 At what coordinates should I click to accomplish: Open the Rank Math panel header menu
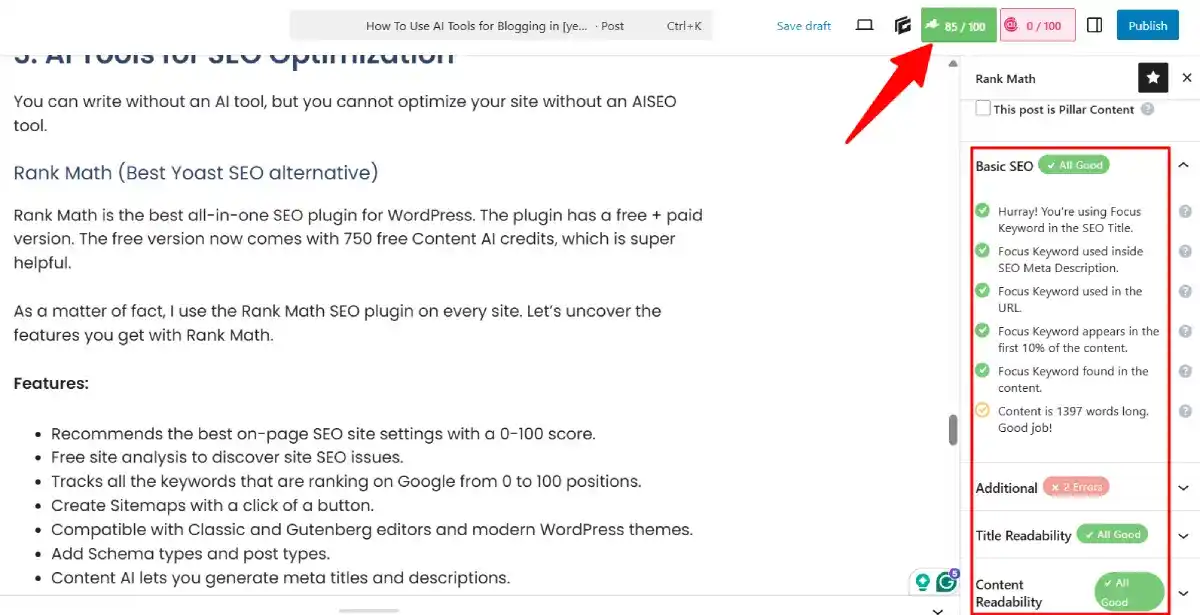1005,78
